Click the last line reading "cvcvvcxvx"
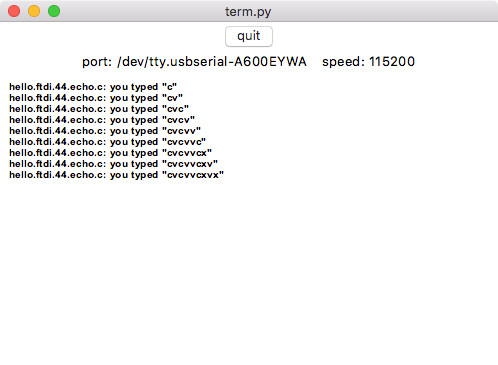The image size is (498, 365). tap(117, 175)
